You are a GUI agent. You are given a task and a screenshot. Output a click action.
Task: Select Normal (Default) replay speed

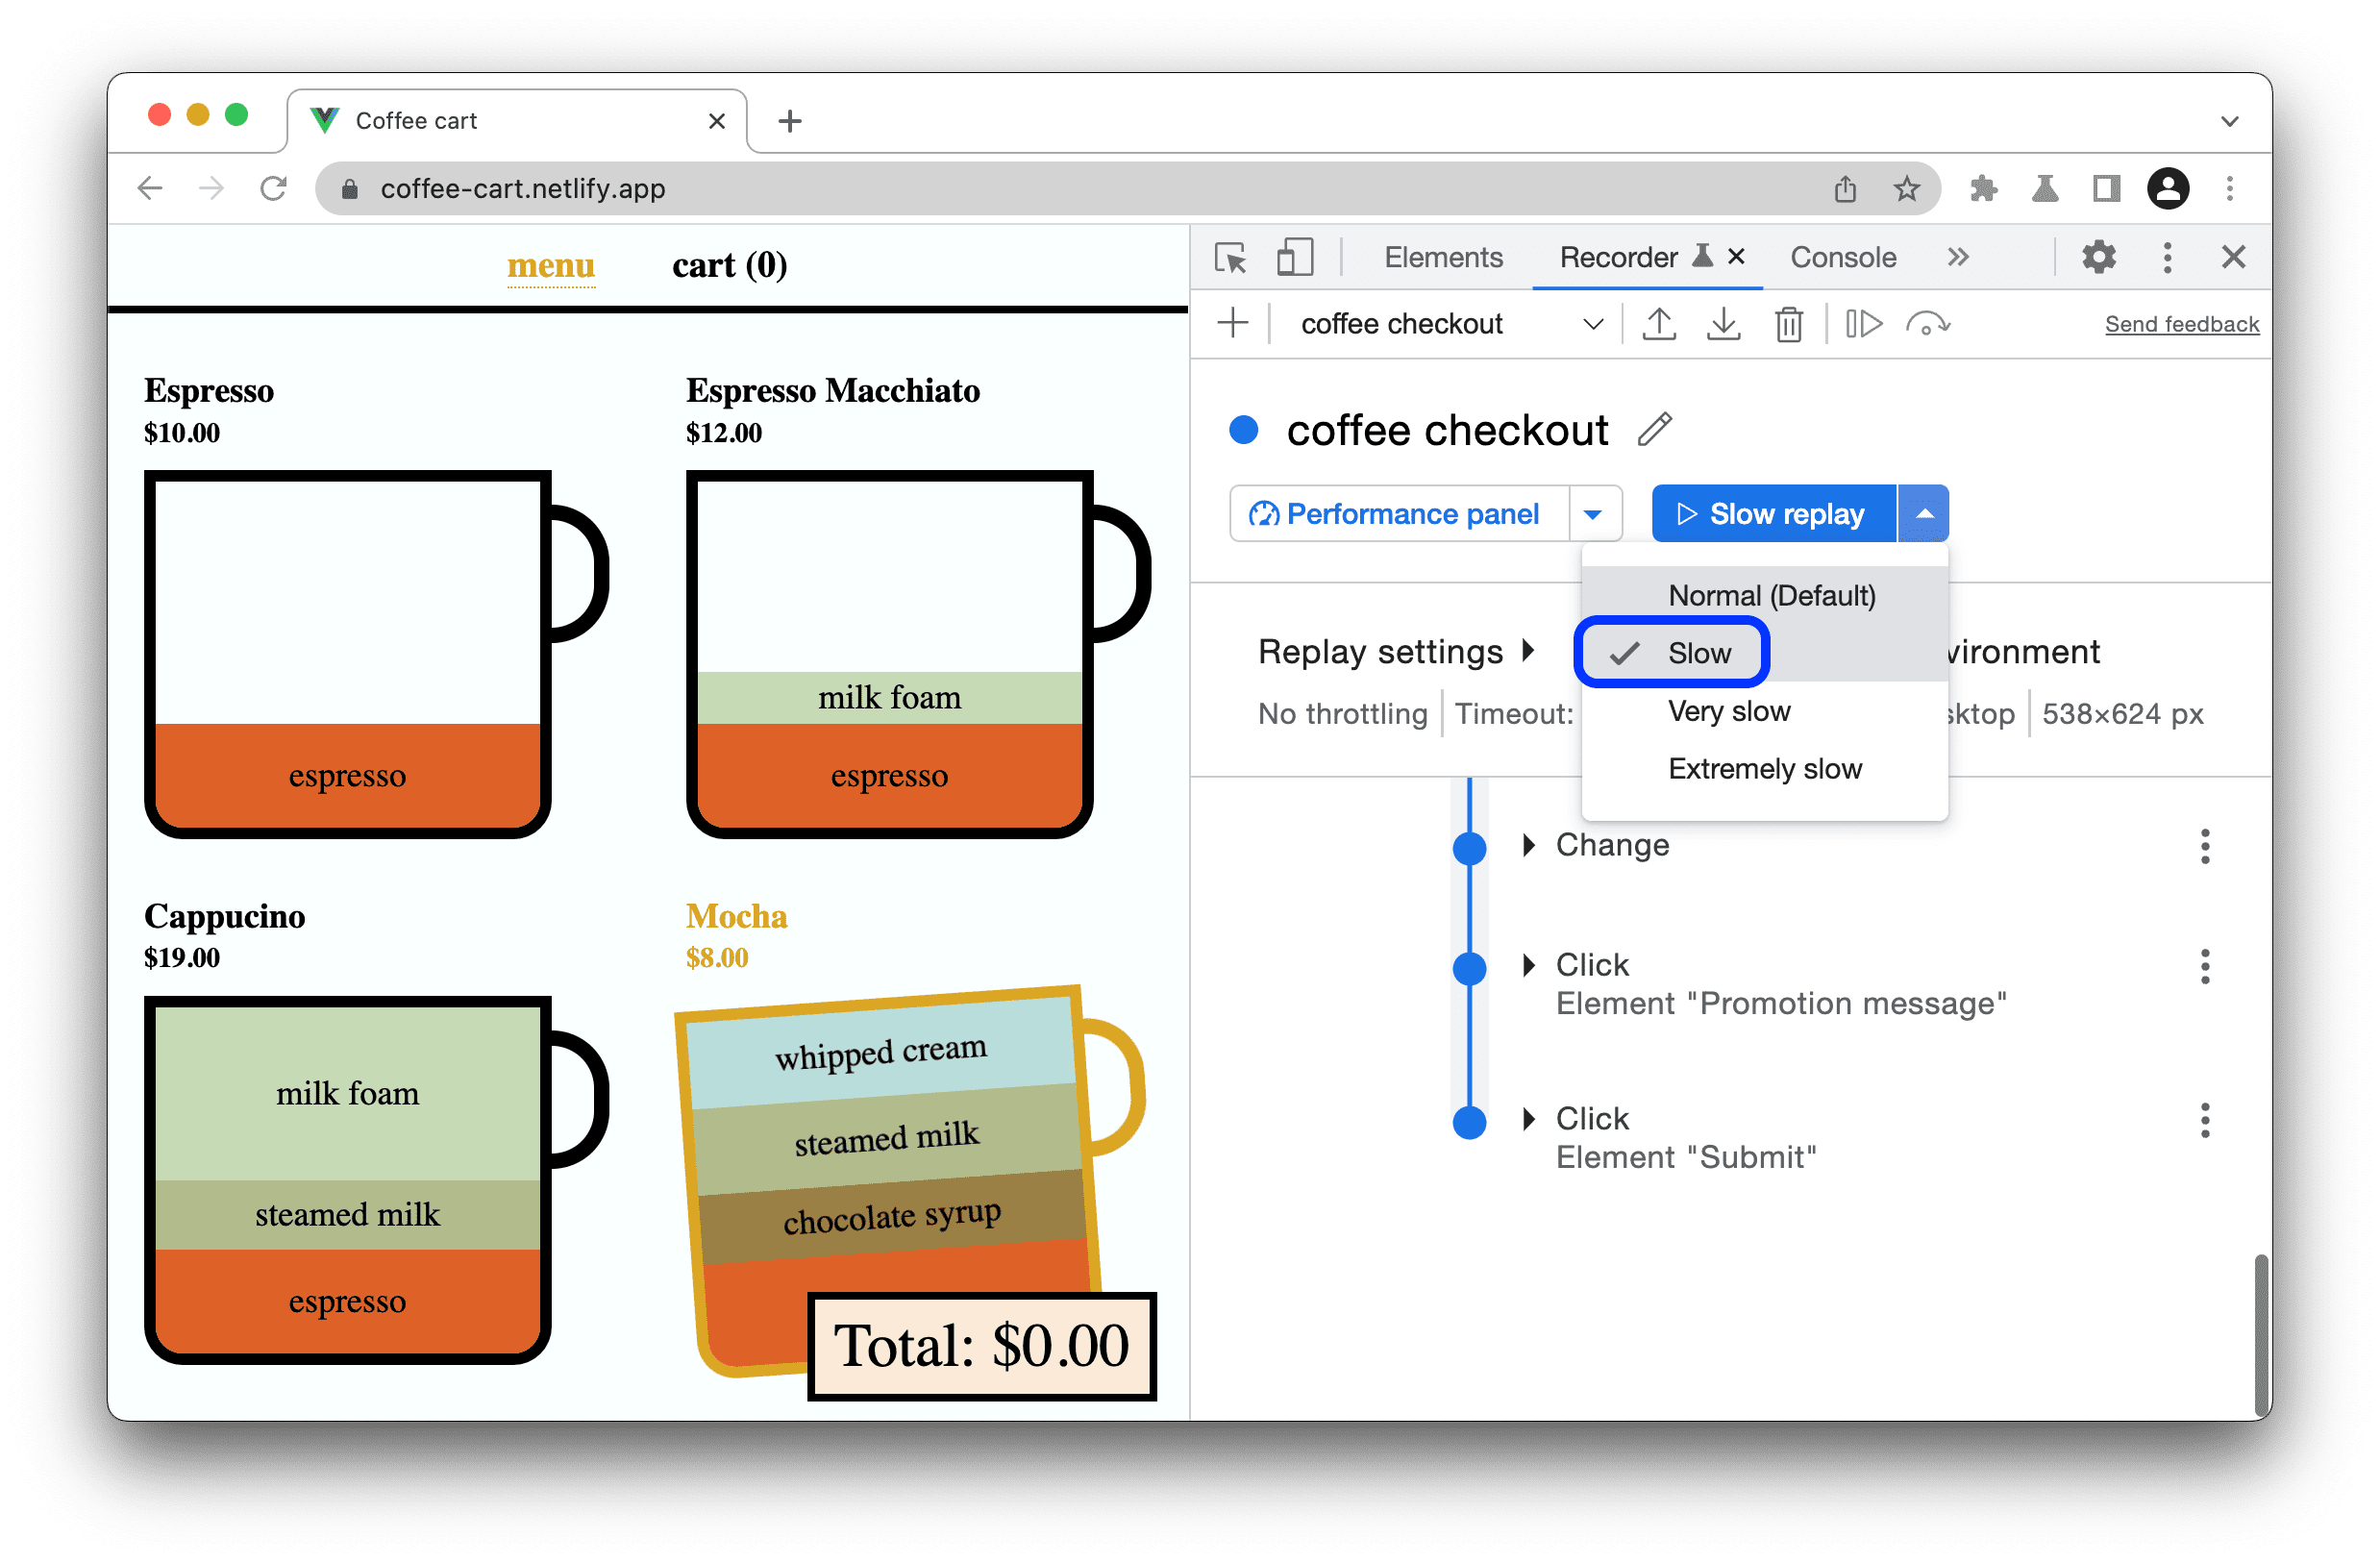point(1767,595)
